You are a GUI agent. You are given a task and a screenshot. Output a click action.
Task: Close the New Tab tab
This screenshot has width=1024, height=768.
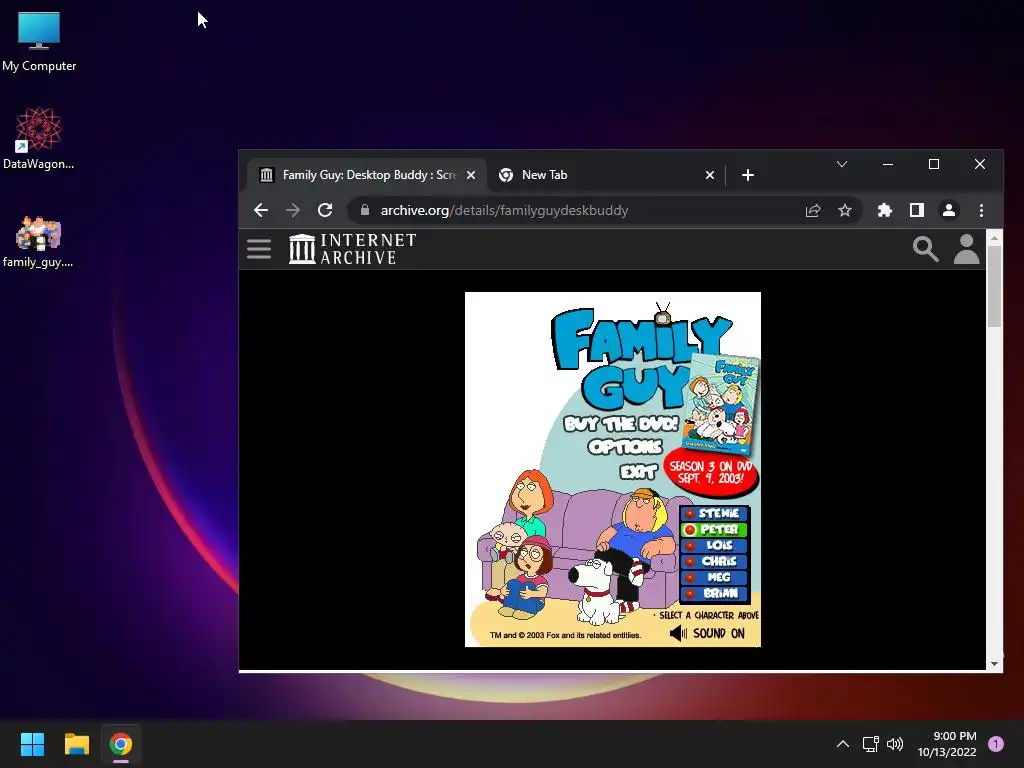pos(710,175)
